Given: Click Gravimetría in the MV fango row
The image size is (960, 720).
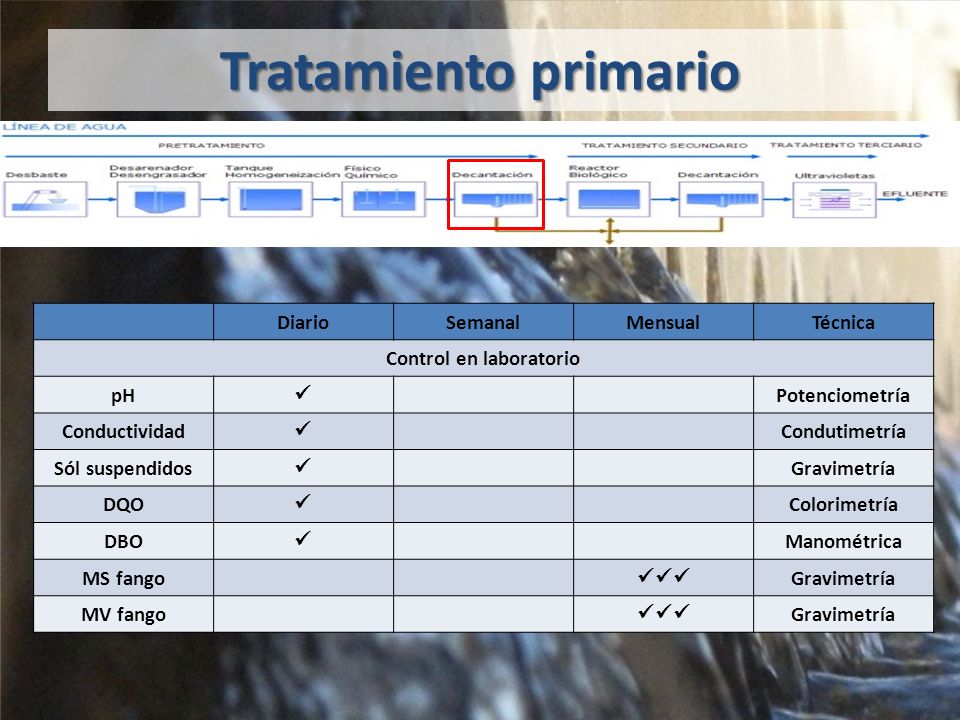Looking at the screenshot, I should coord(843,615).
